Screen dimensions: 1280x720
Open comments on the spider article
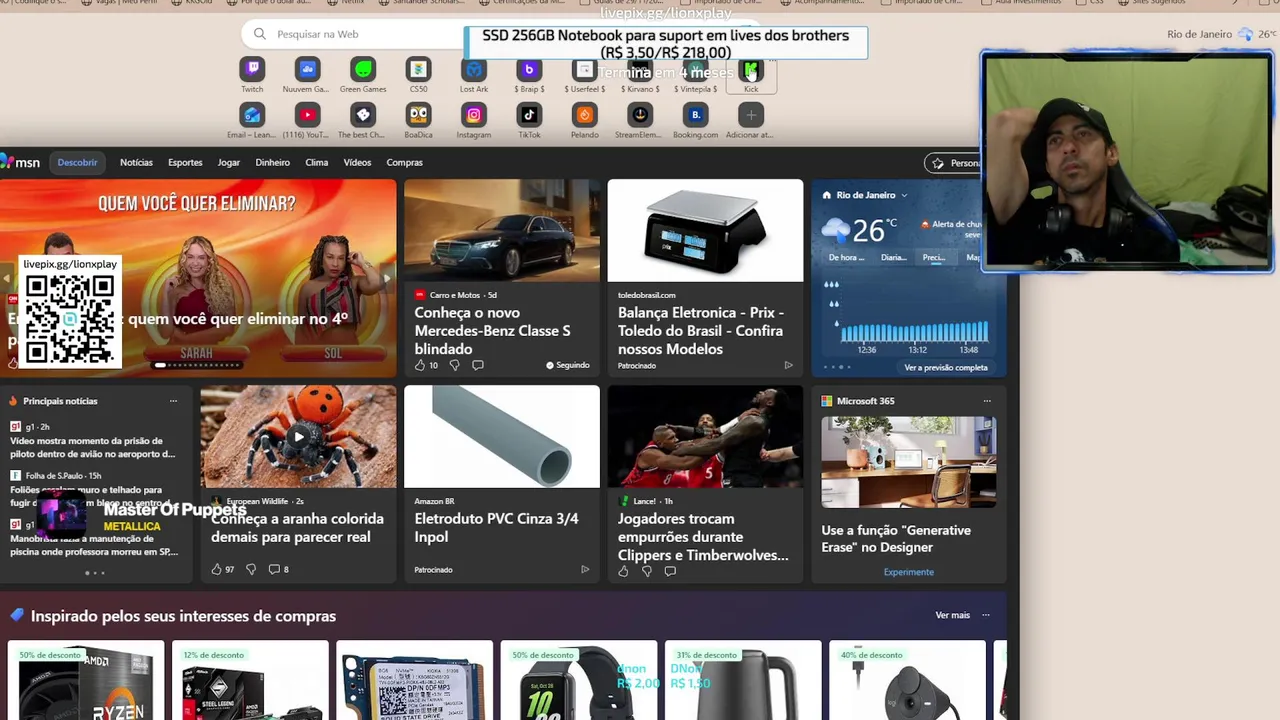pyautogui.click(x=274, y=569)
